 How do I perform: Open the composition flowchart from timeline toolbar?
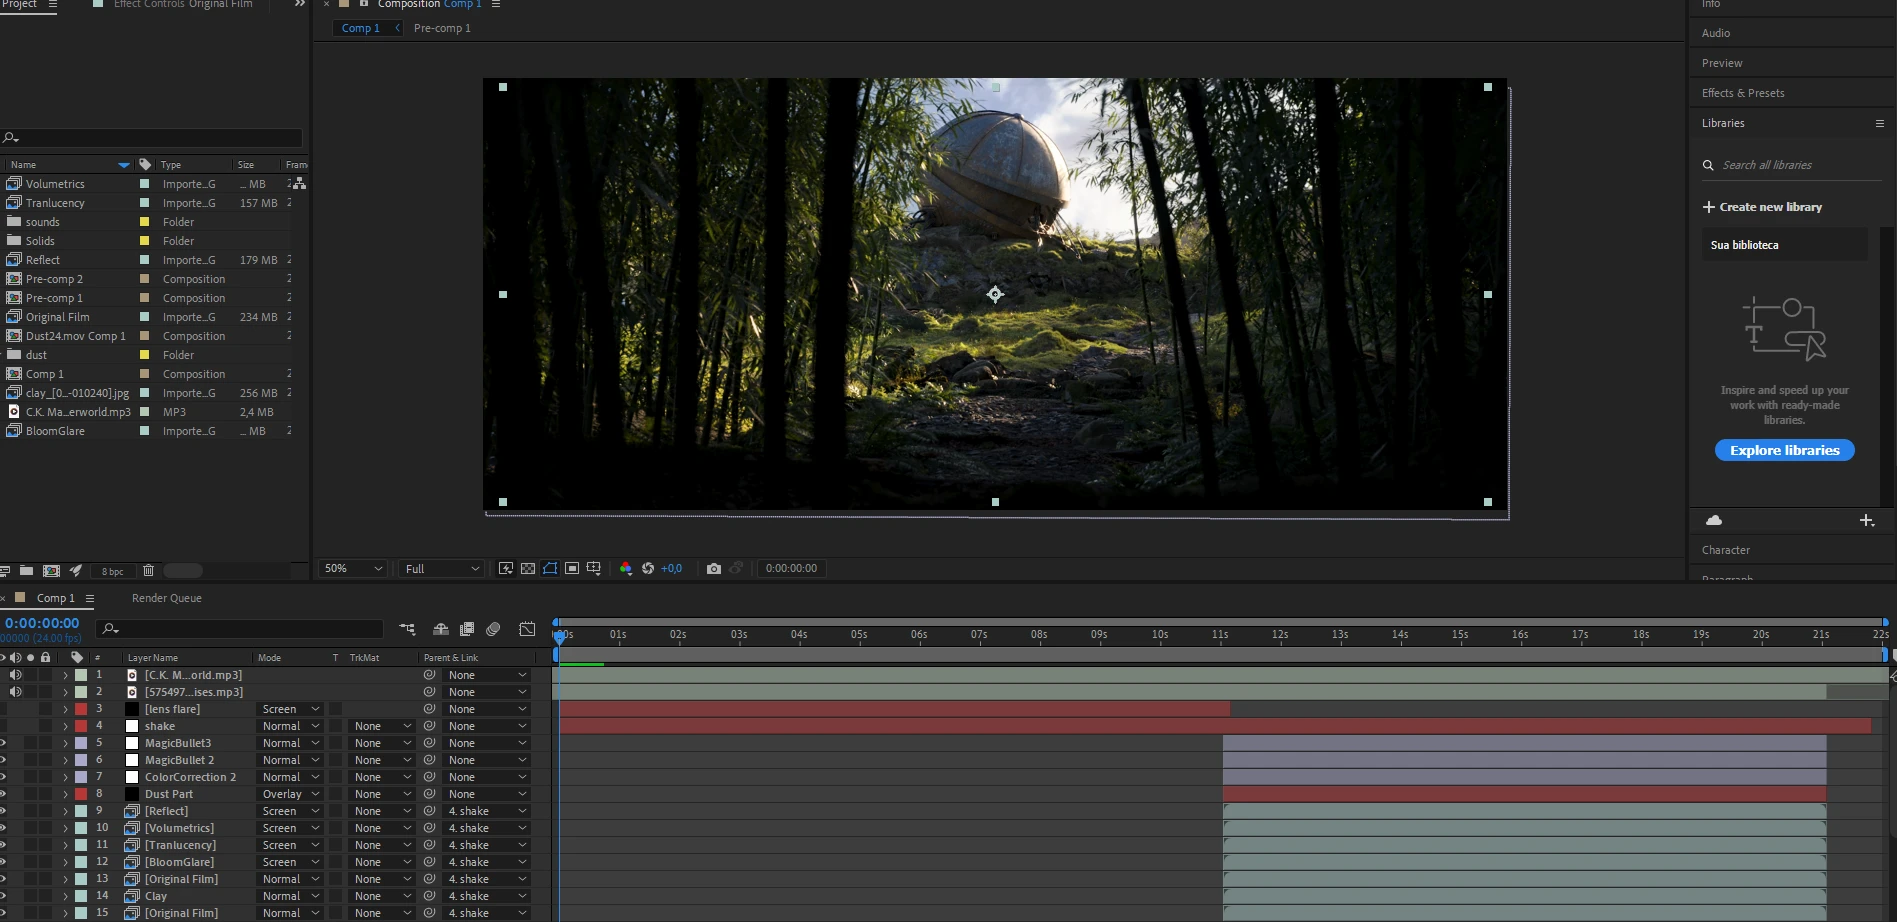point(407,629)
